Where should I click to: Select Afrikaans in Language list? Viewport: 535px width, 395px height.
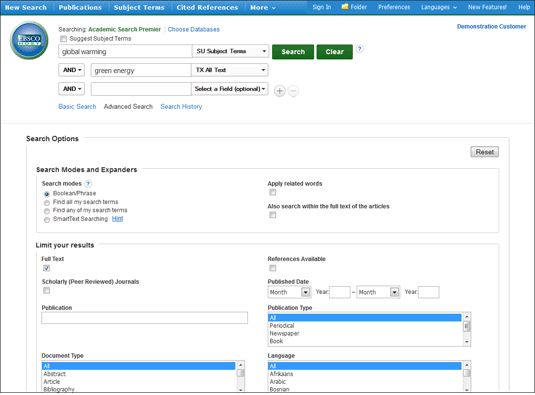pyautogui.click(x=365, y=374)
